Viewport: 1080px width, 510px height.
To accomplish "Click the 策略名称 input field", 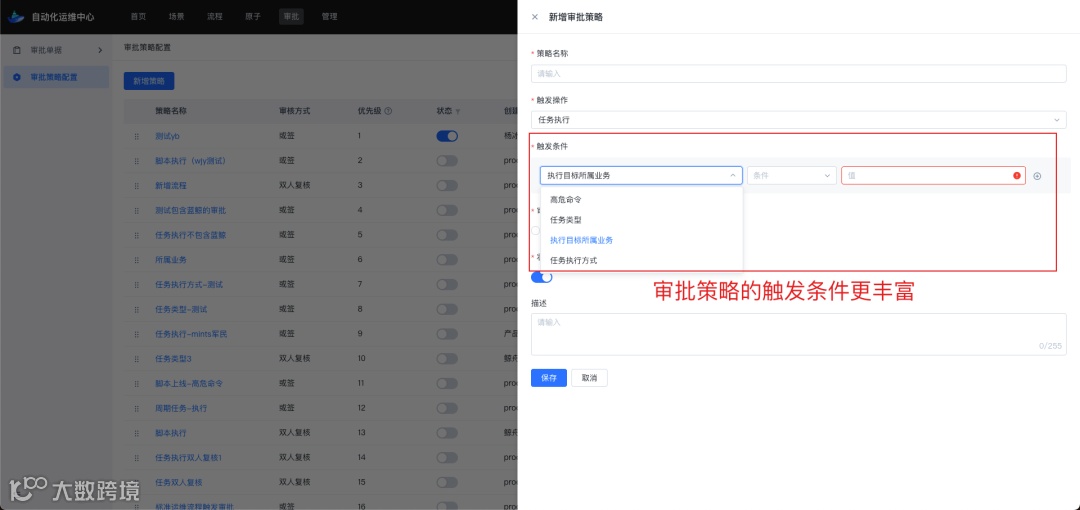I will pyautogui.click(x=798, y=74).
